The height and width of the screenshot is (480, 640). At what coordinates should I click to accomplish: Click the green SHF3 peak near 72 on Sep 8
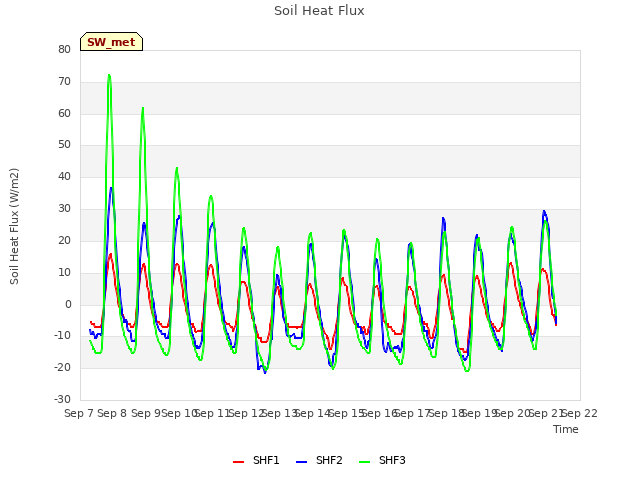point(109,76)
